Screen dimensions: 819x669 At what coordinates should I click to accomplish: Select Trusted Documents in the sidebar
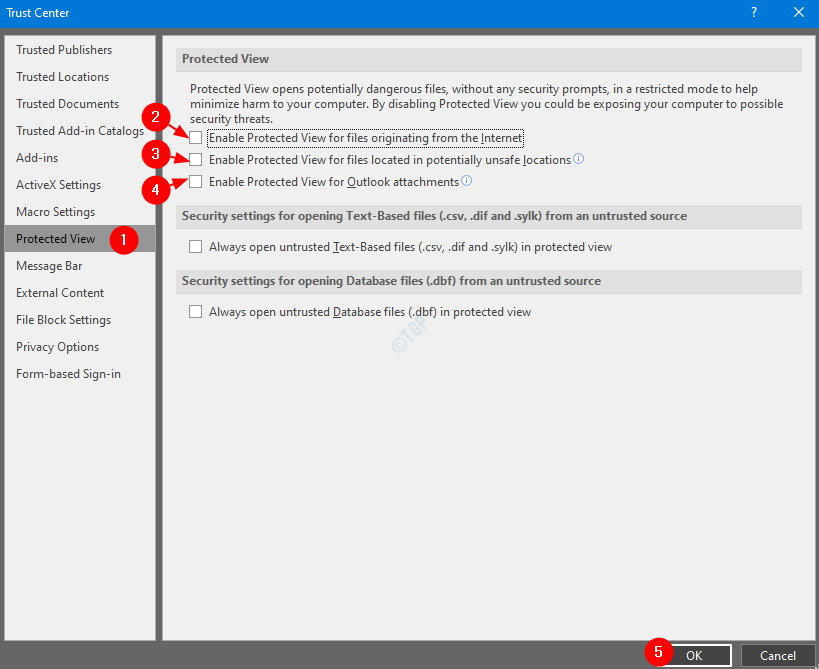67,104
